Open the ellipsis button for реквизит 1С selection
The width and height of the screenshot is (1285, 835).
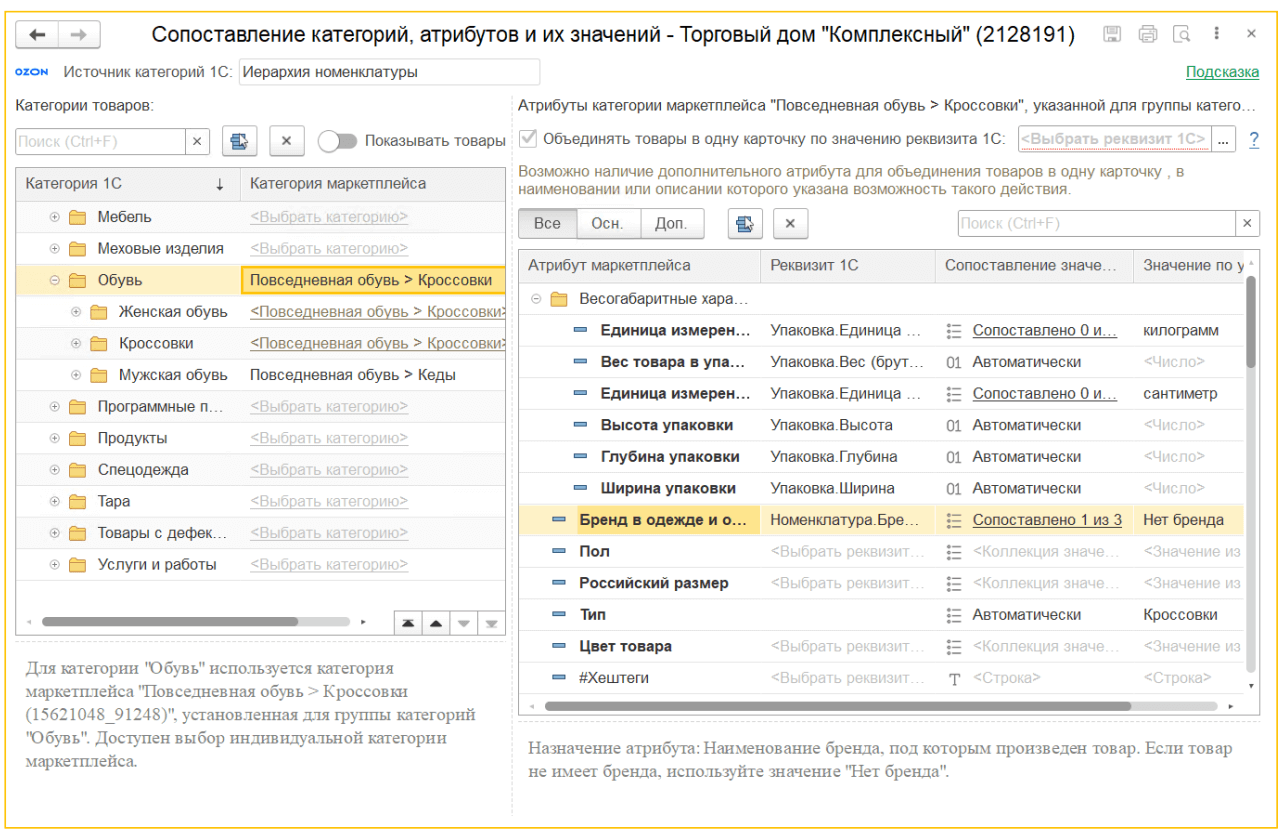(1225, 140)
